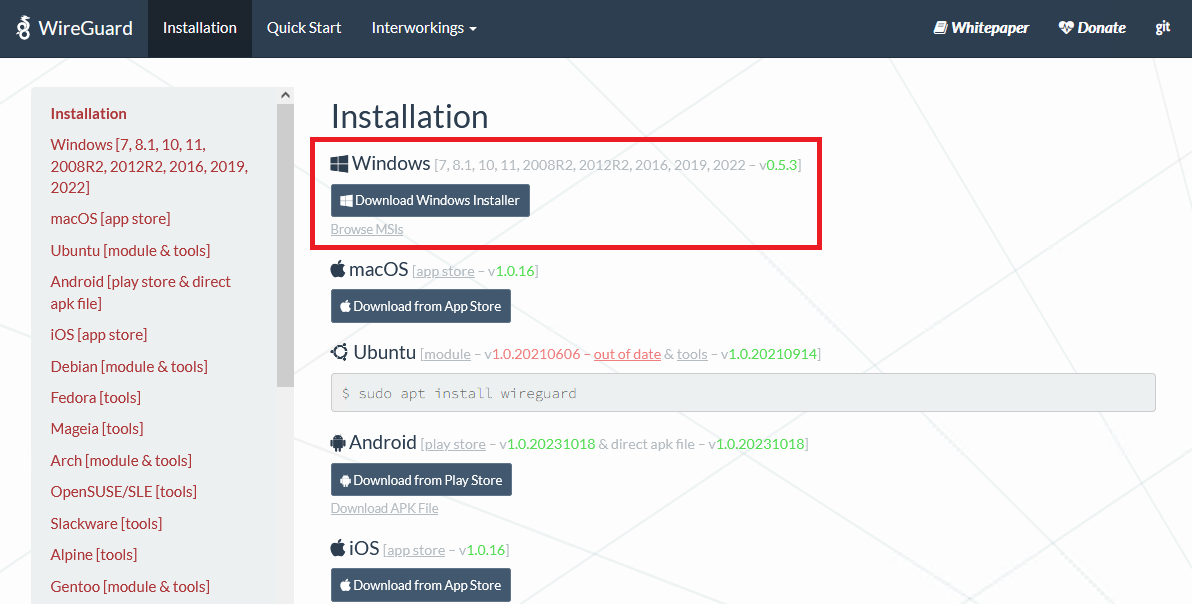Click the sidebar scroll up arrow
1192x604 pixels.
[x=285, y=96]
